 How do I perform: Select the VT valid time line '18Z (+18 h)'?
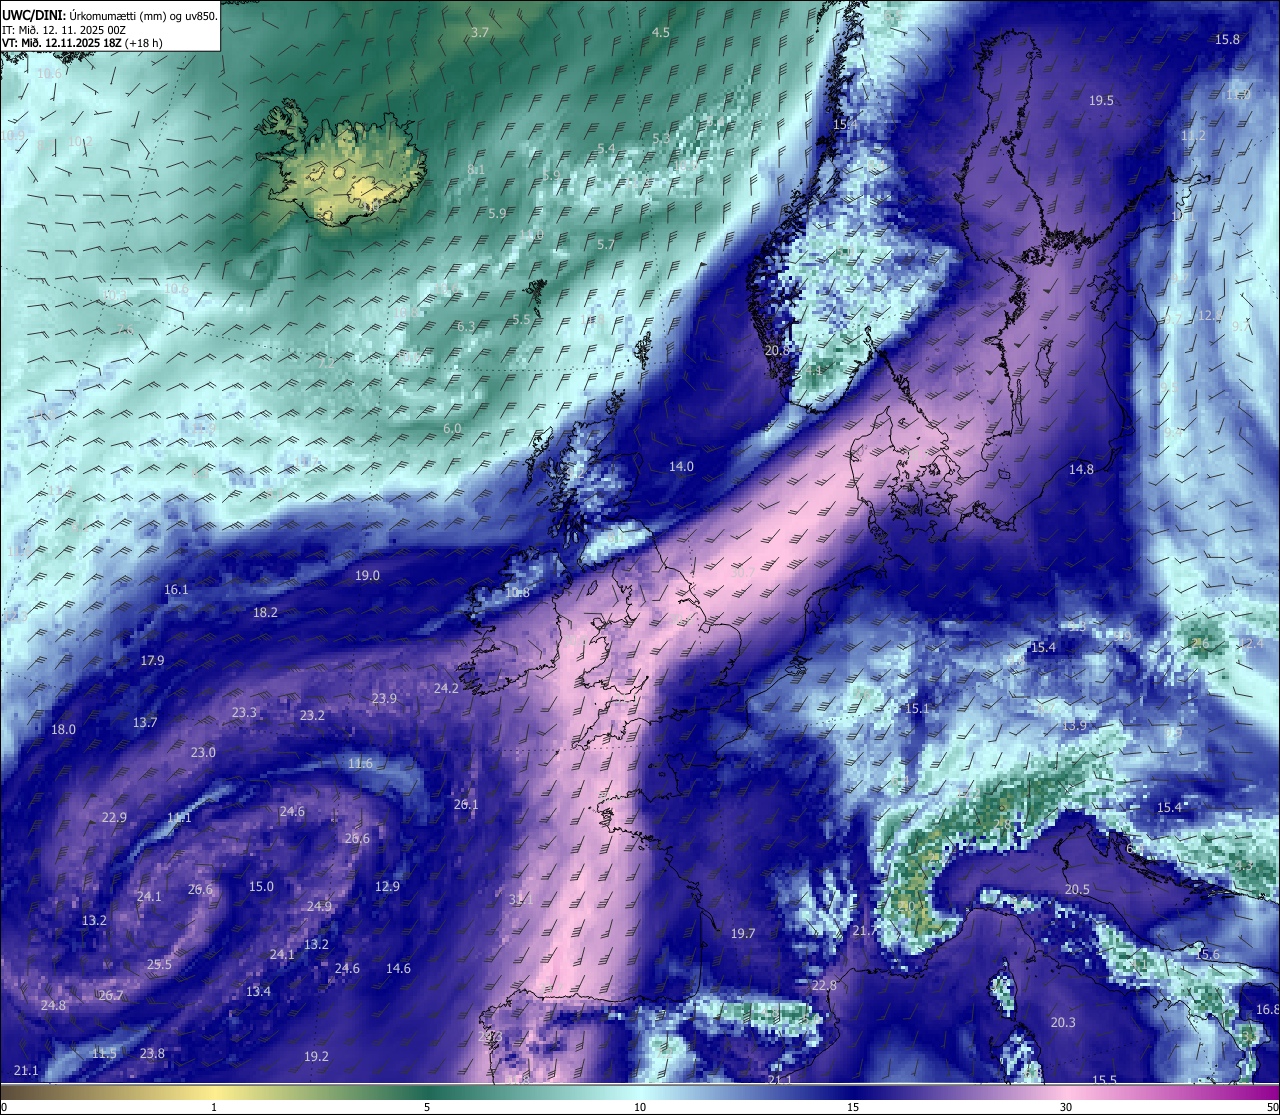tap(82, 43)
